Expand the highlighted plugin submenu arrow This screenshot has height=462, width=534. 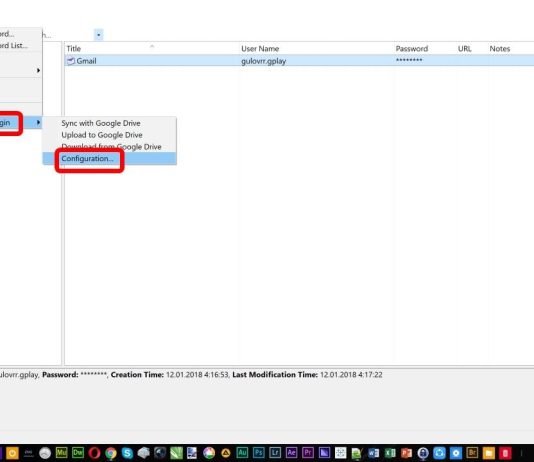38,122
